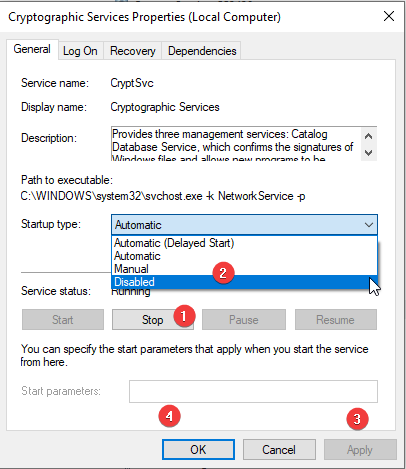Cancel the properties dialog
The width and height of the screenshot is (406, 469).
point(279,450)
